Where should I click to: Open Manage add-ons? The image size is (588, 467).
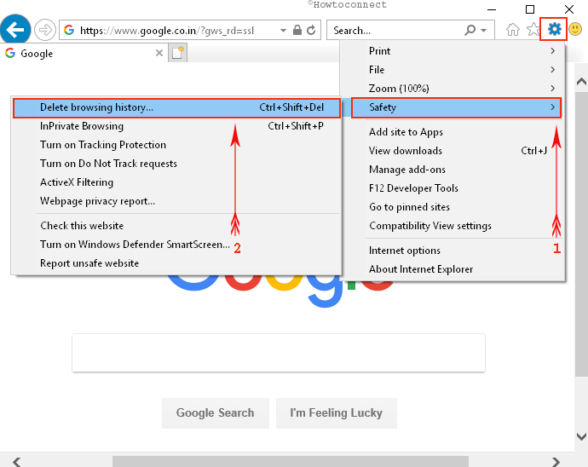[452, 170]
